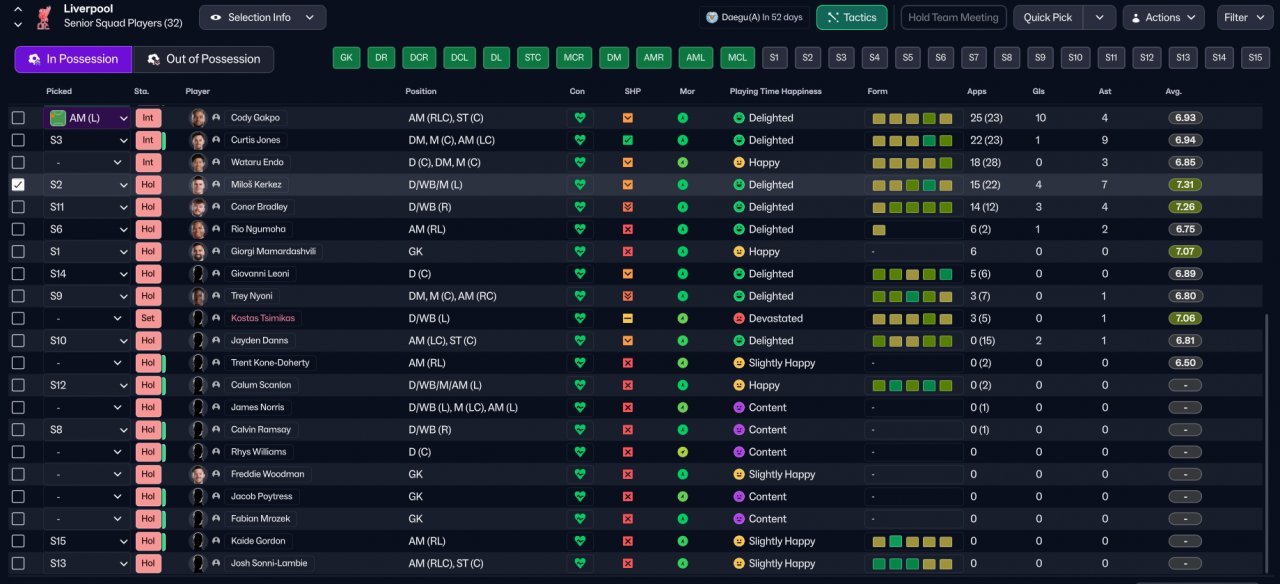1280x584 pixels.
Task: Check the box for Kostas Tsimikas
Action: pyautogui.click(x=18, y=318)
